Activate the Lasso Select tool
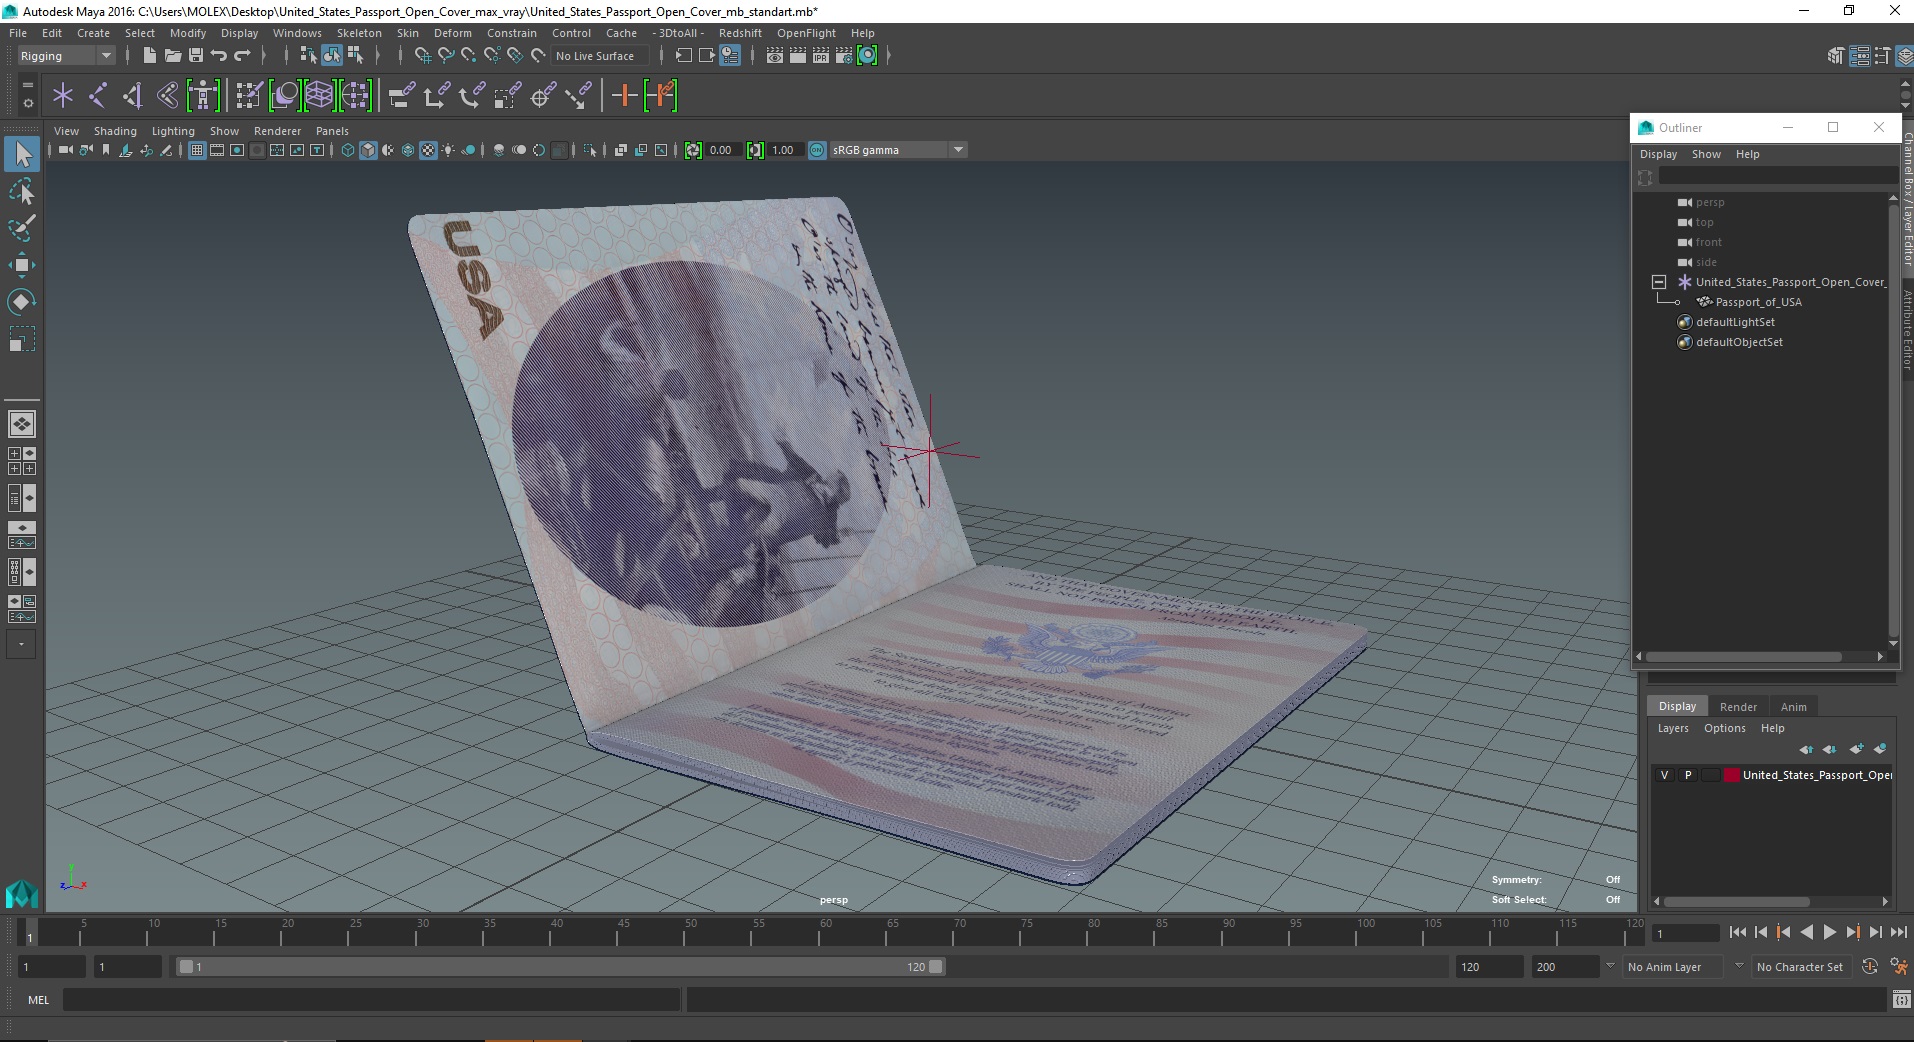 [x=22, y=191]
